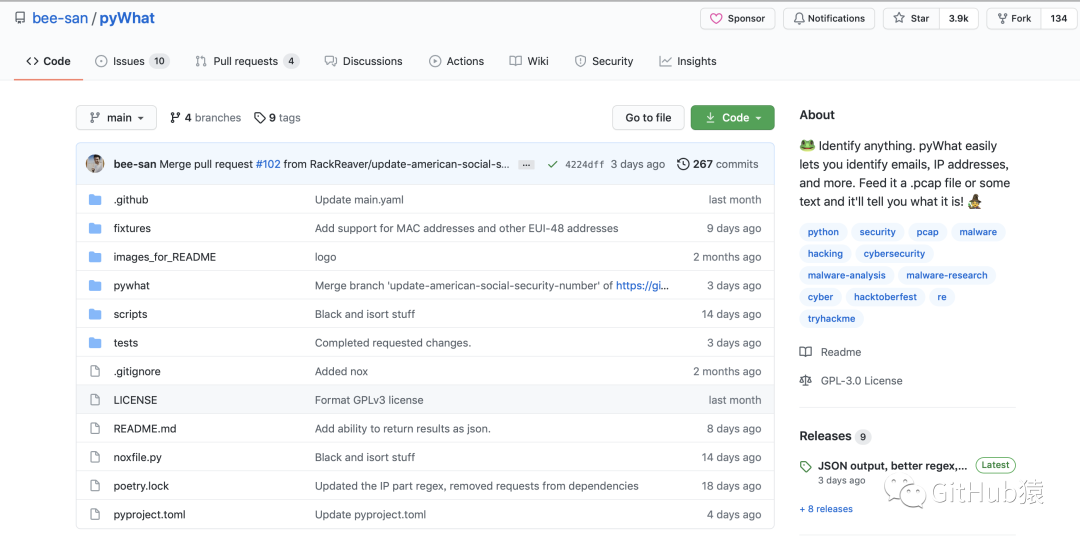Click the poetry.lock file icon
Screen dimensions: 1080x540
(95, 486)
